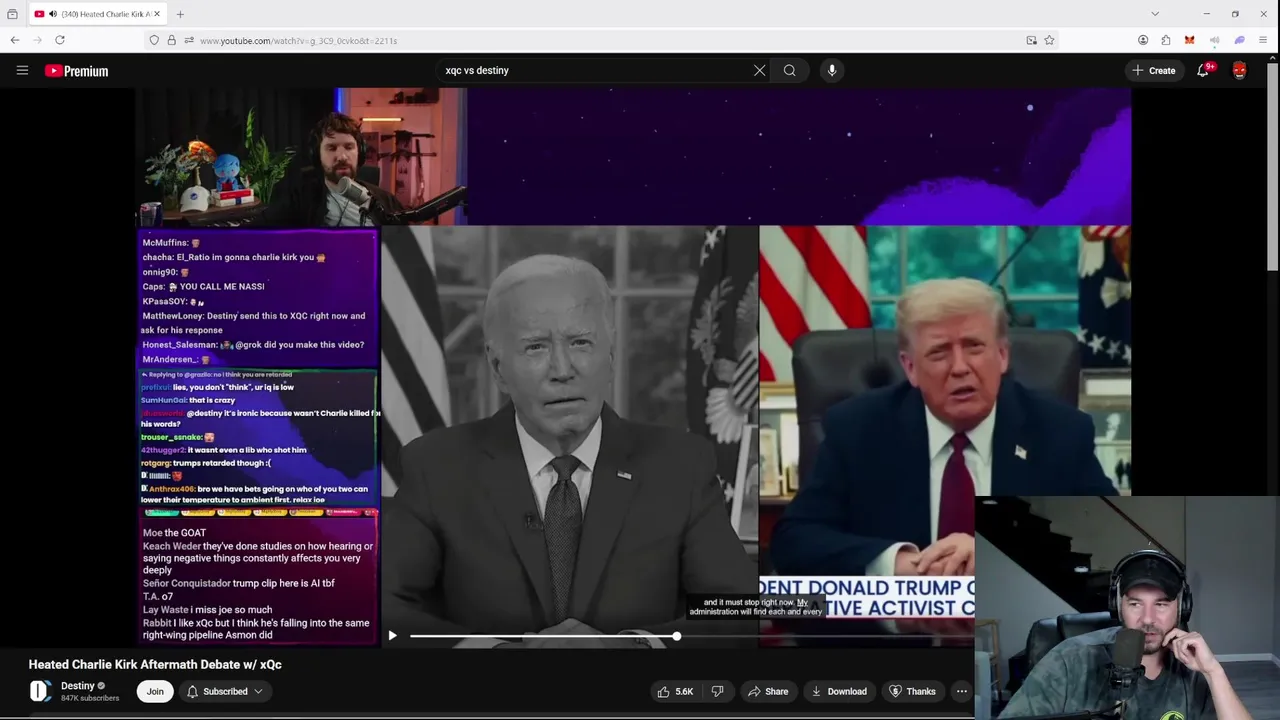Image resolution: width=1280 pixels, height=720 pixels.
Task: Close the Heated Charlie Kirk tab
Action: coord(157,14)
